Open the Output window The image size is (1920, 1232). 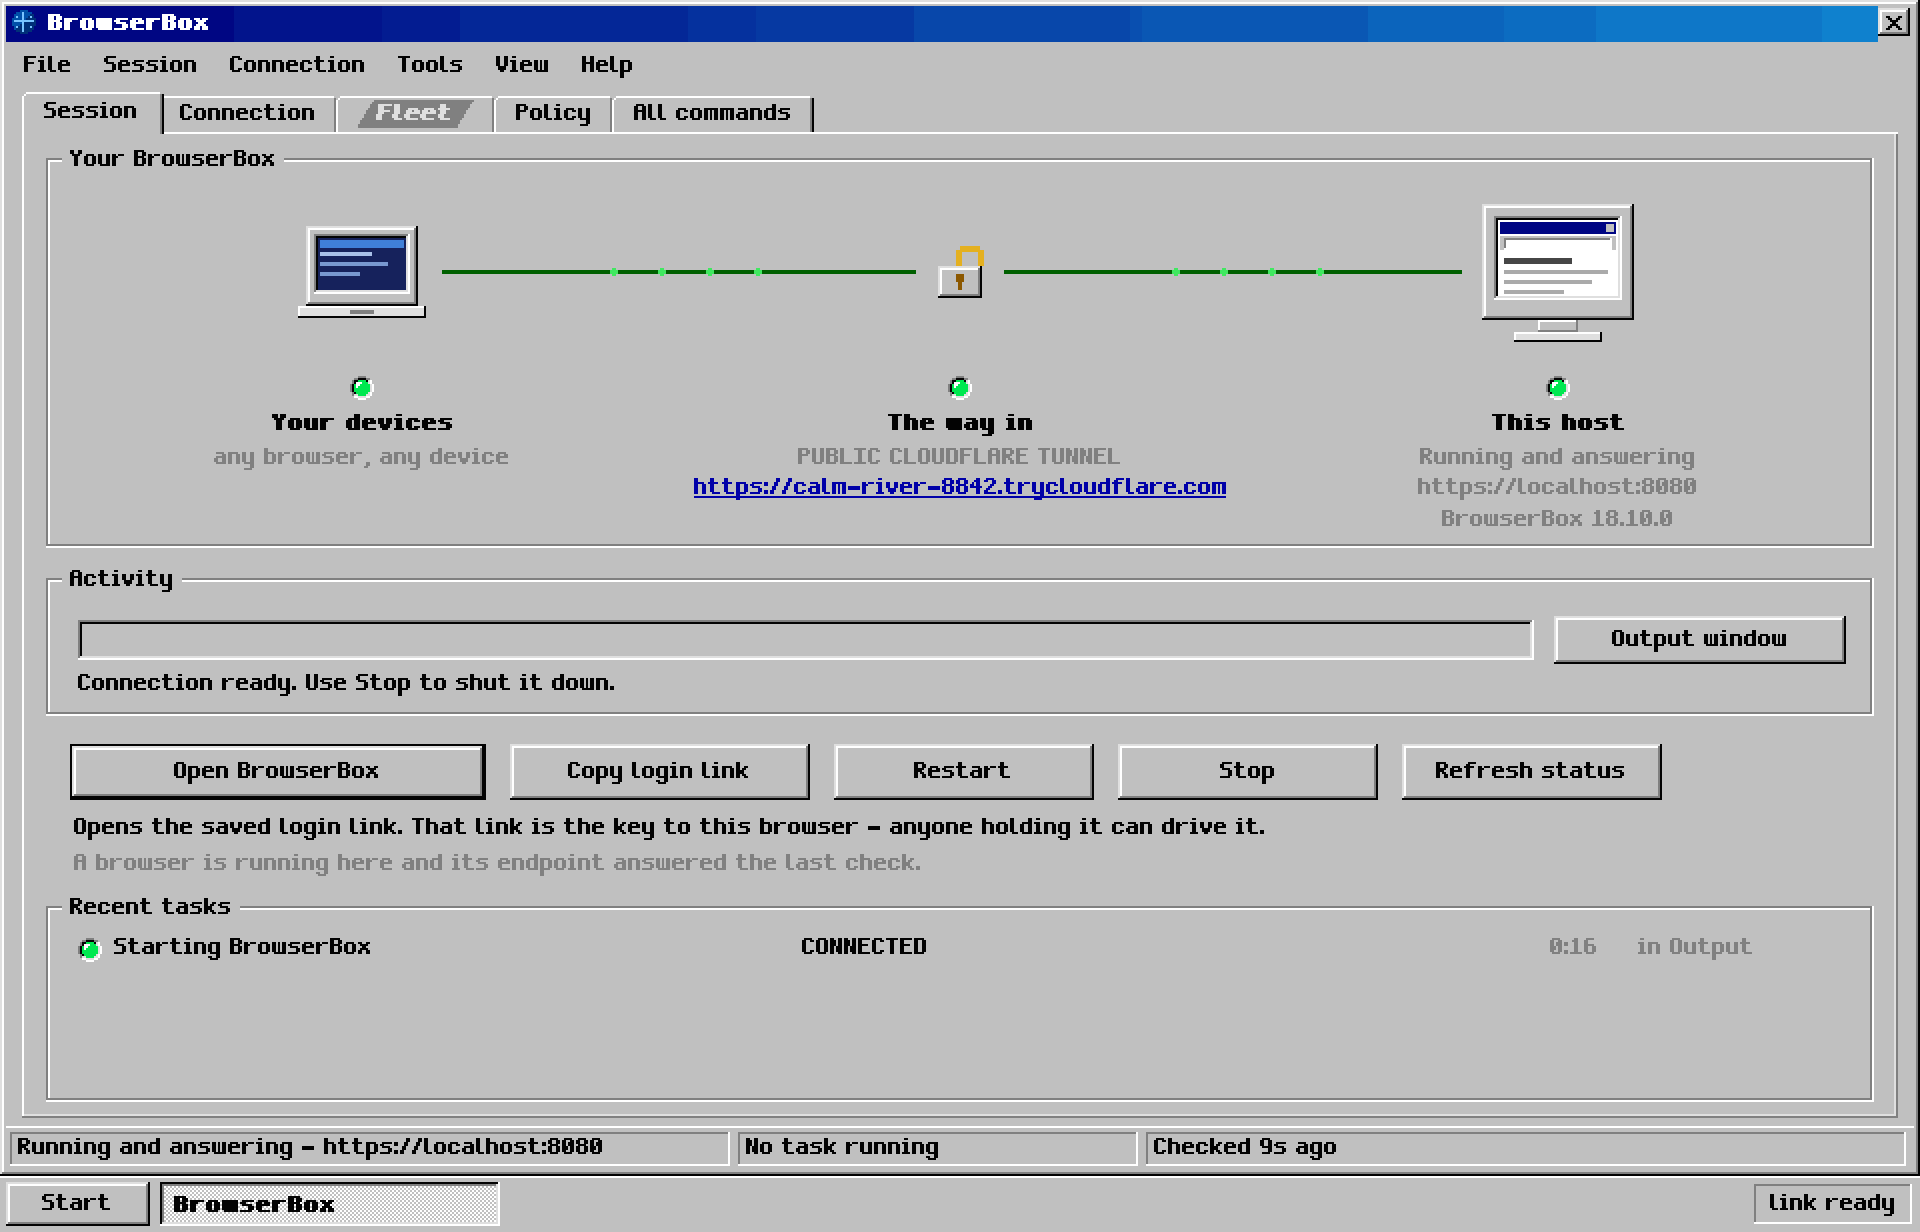coord(1698,639)
